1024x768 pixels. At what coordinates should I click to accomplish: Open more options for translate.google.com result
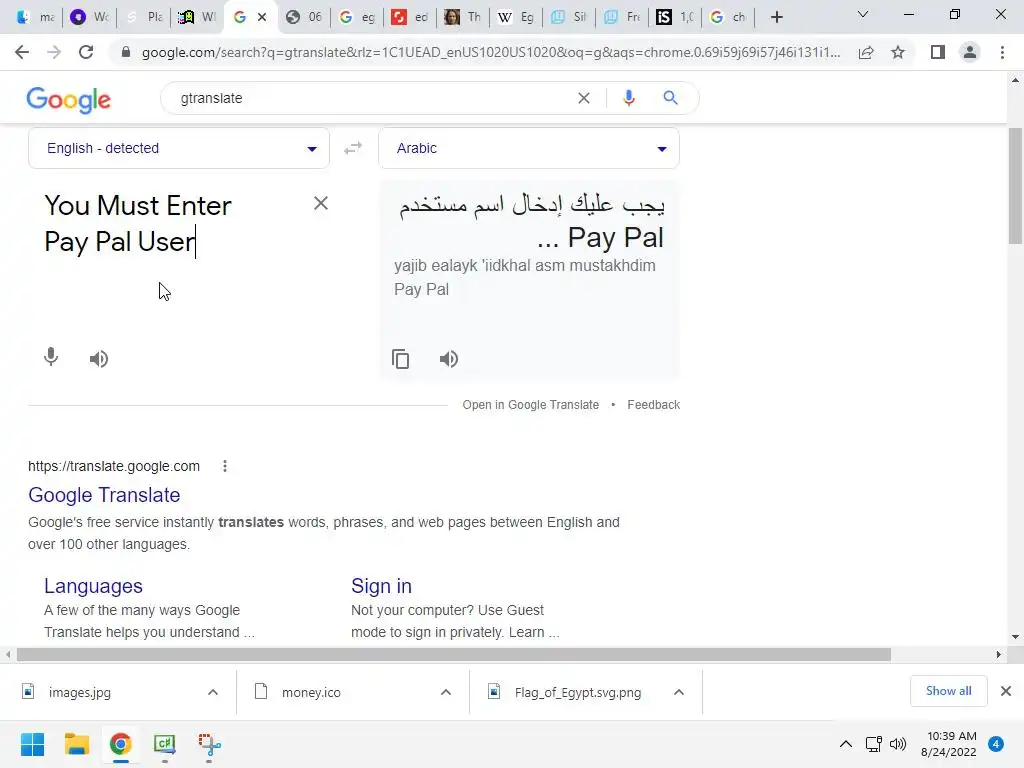coord(225,466)
